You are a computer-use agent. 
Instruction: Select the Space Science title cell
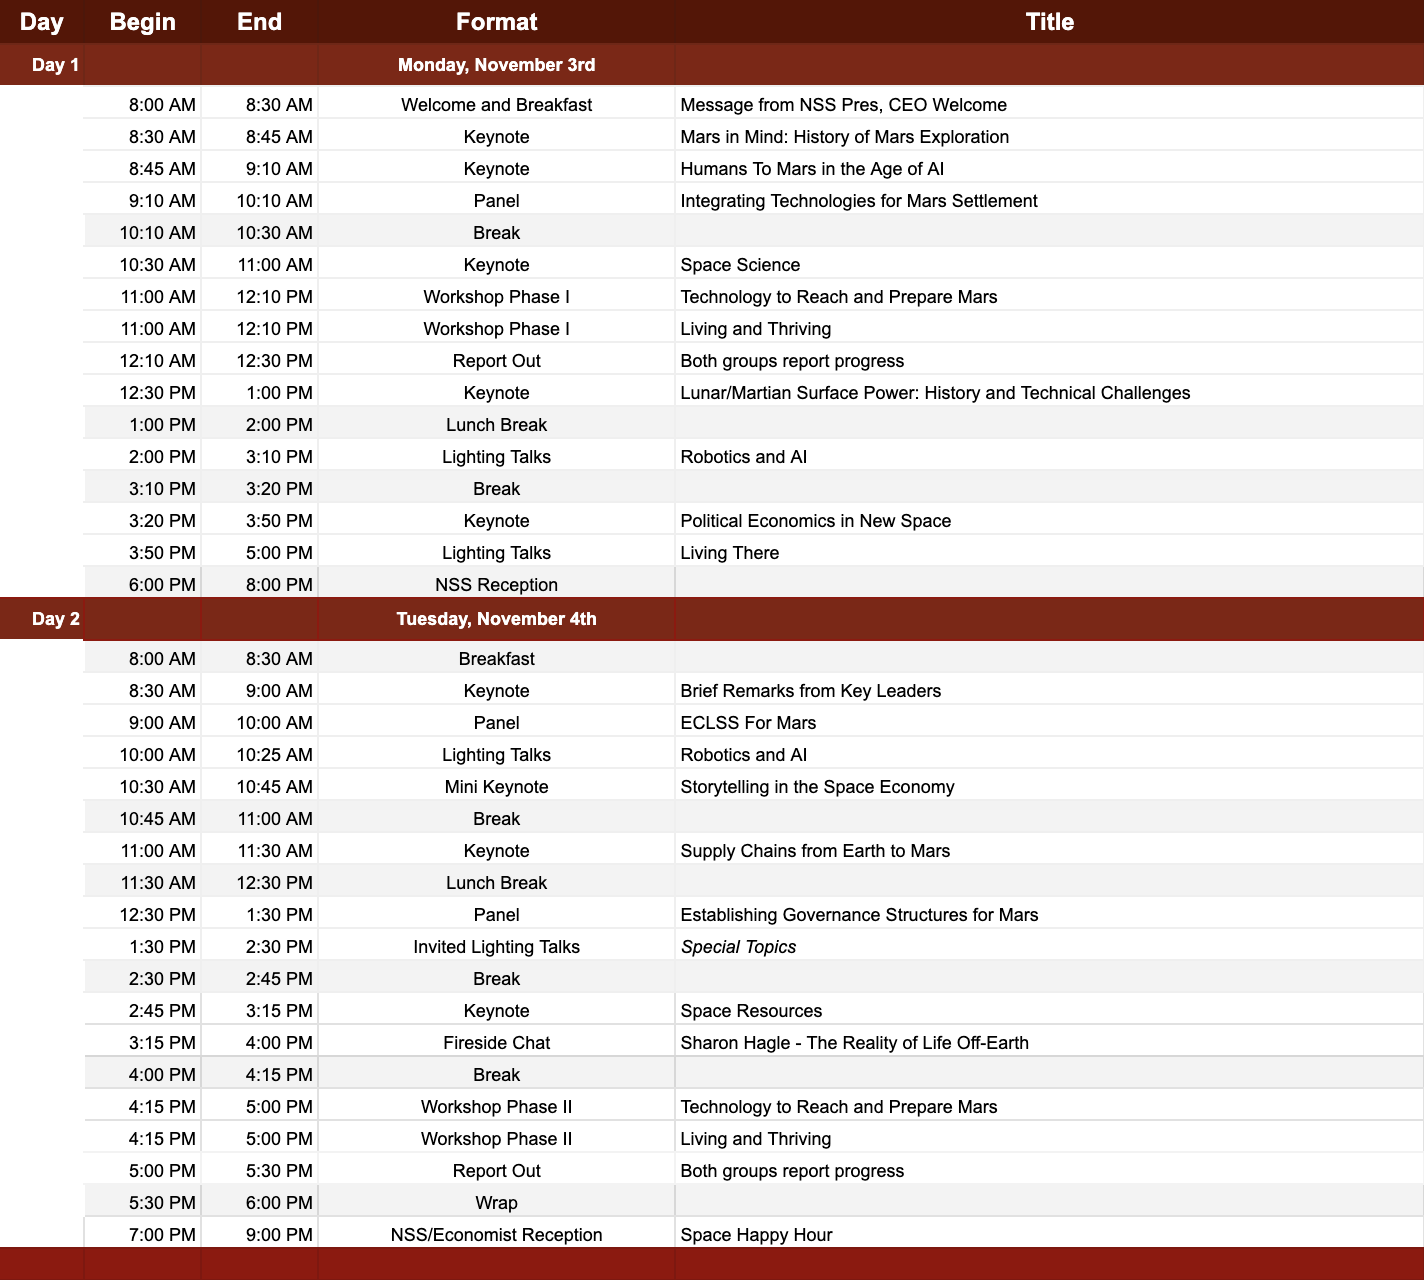coord(740,265)
